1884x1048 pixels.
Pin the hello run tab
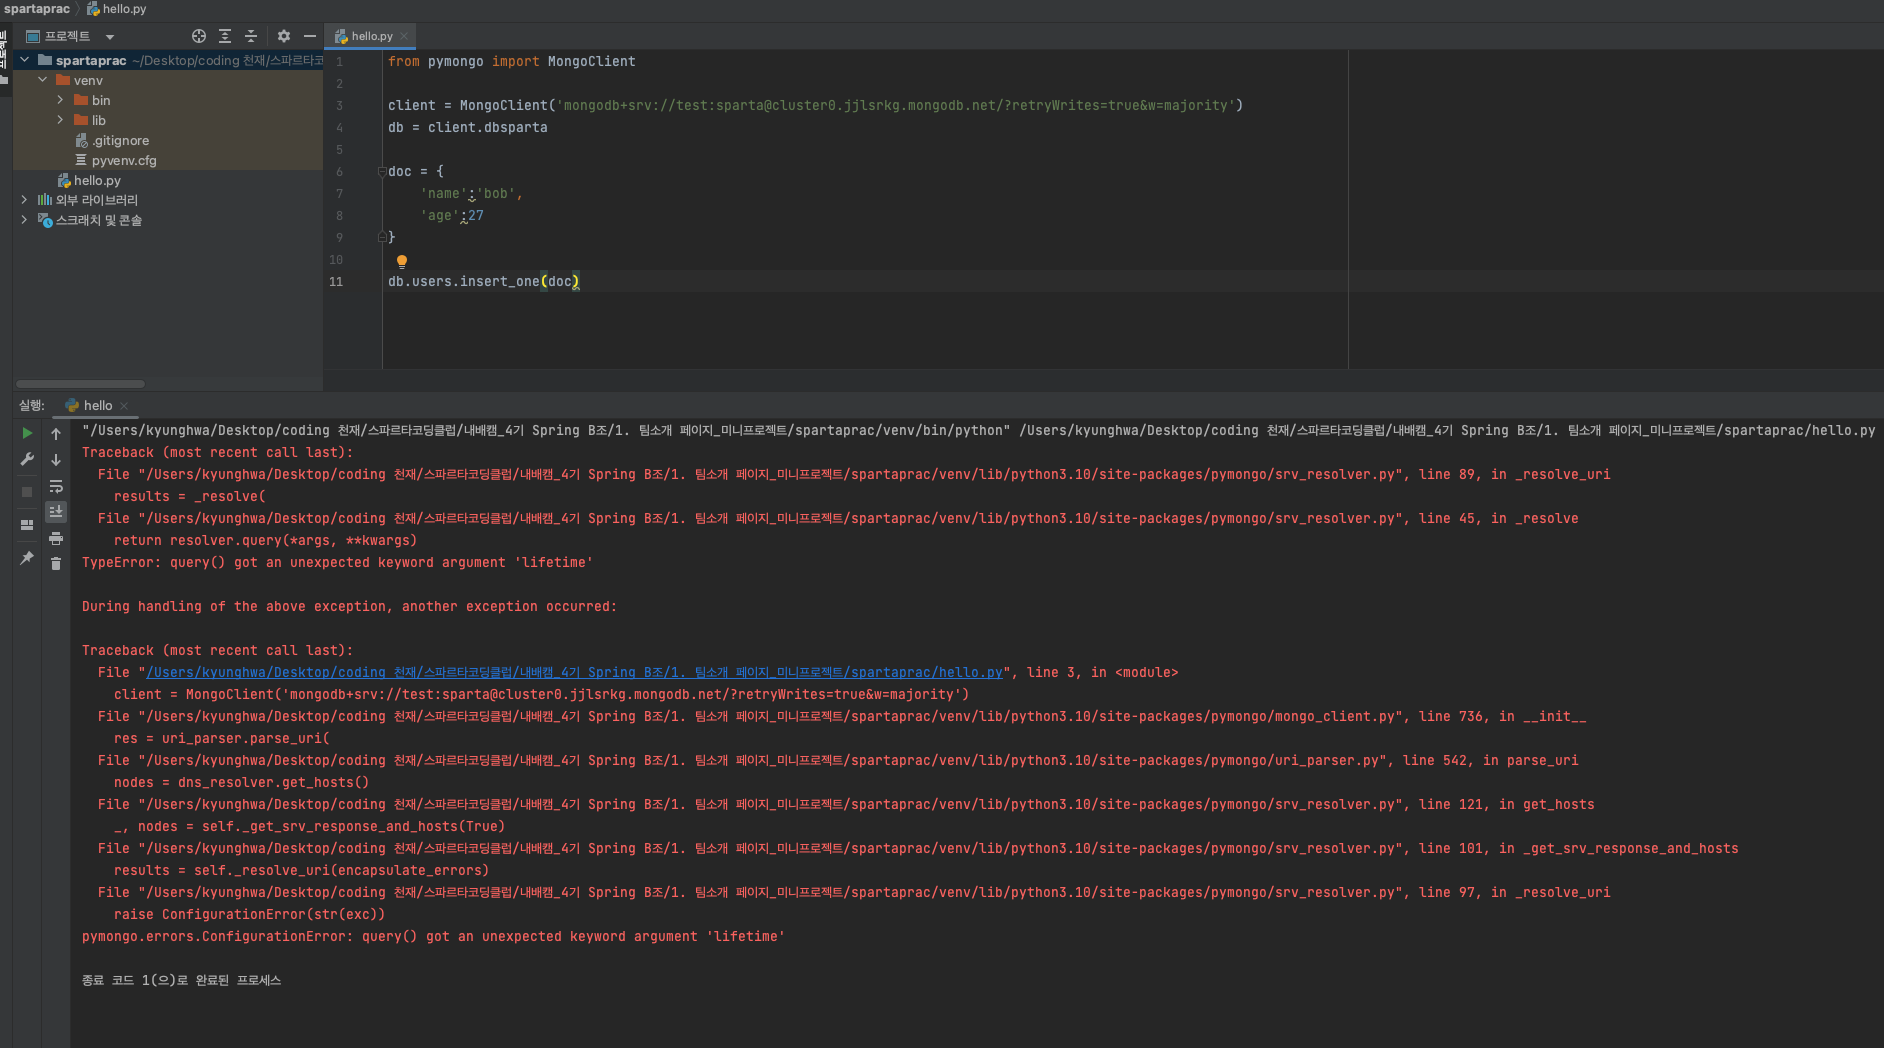(x=27, y=558)
